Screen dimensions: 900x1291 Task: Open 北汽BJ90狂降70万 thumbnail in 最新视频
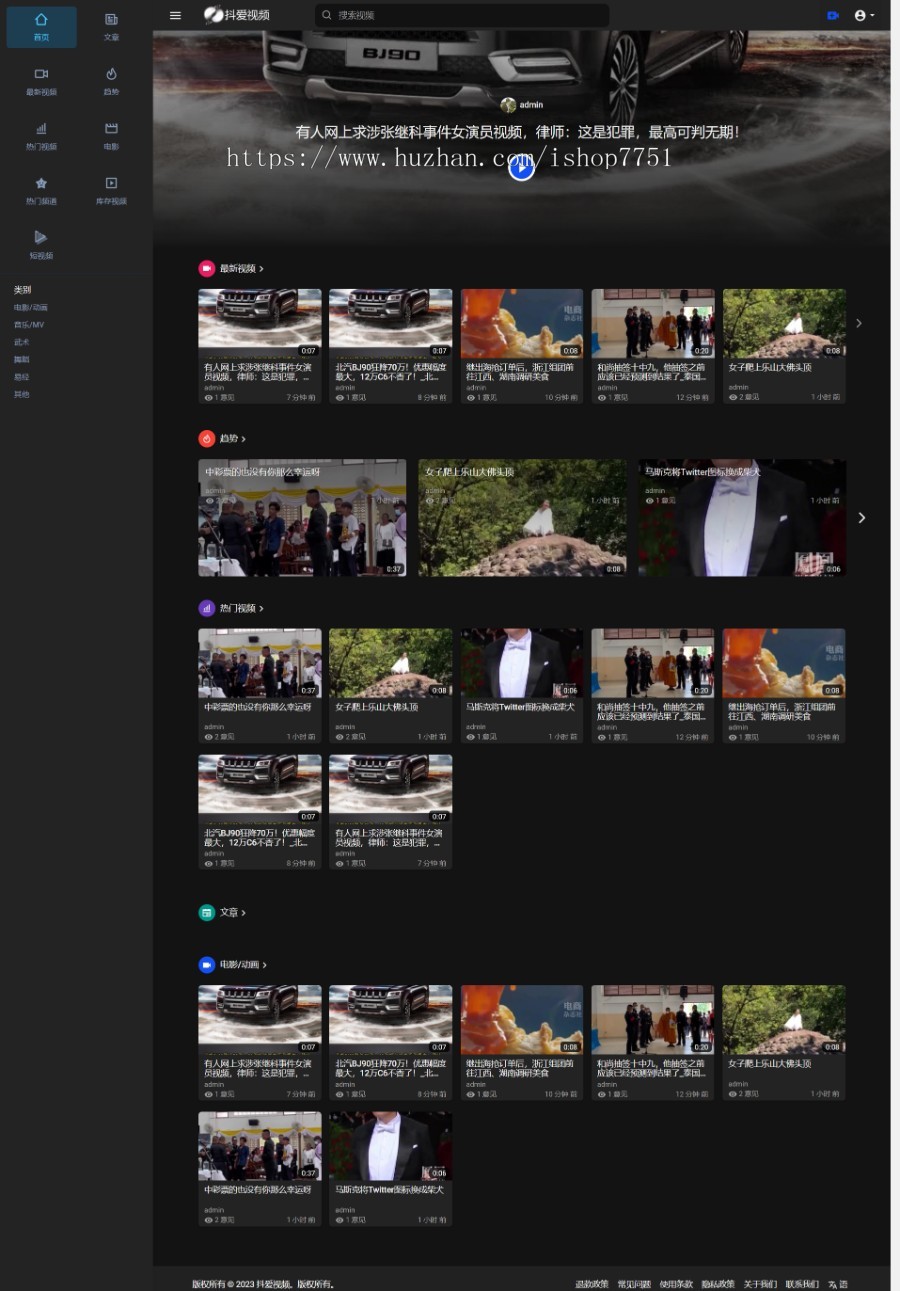(x=390, y=323)
